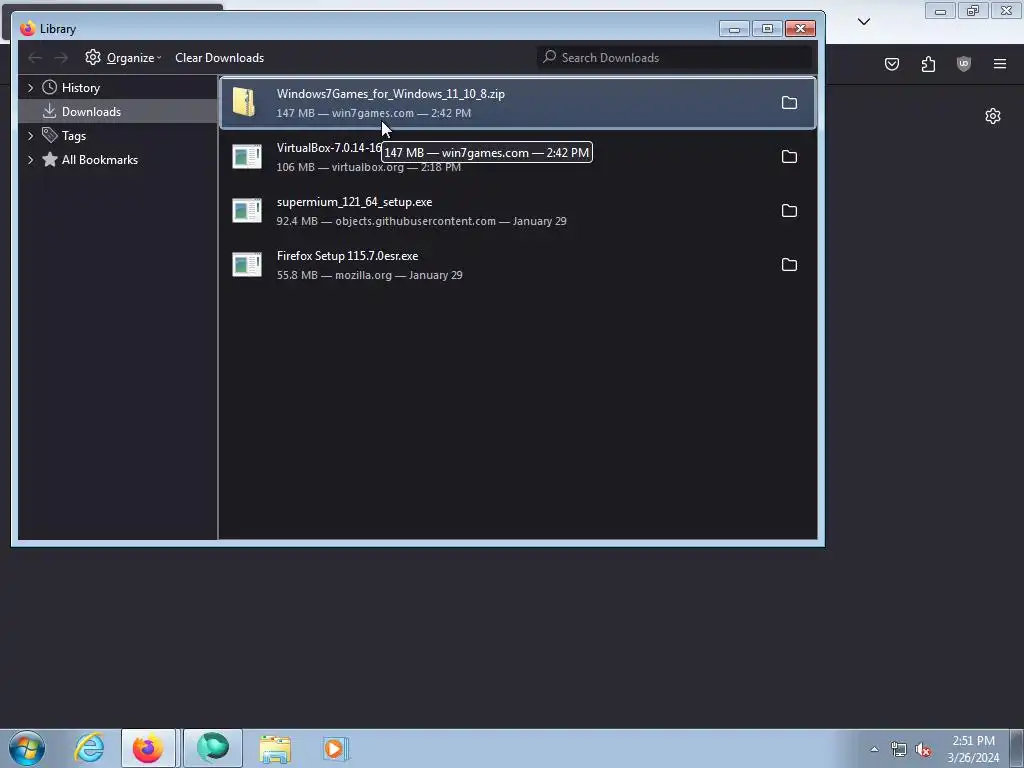The height and width of the screenshot is (768, 1024).
Task: Click the Library forward arrow
Action: tap(61, 58)
